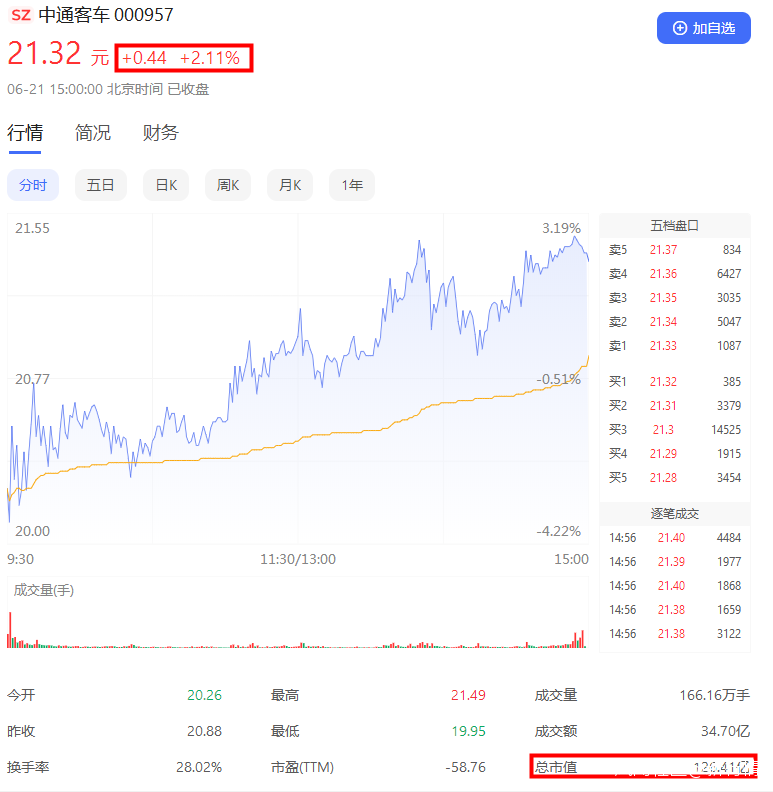The width and height of the screenshot is (773, 792).
Task: Click the 加自选 add-to-watchlist button
Action: pyautogui.click(x=703, y=28)
